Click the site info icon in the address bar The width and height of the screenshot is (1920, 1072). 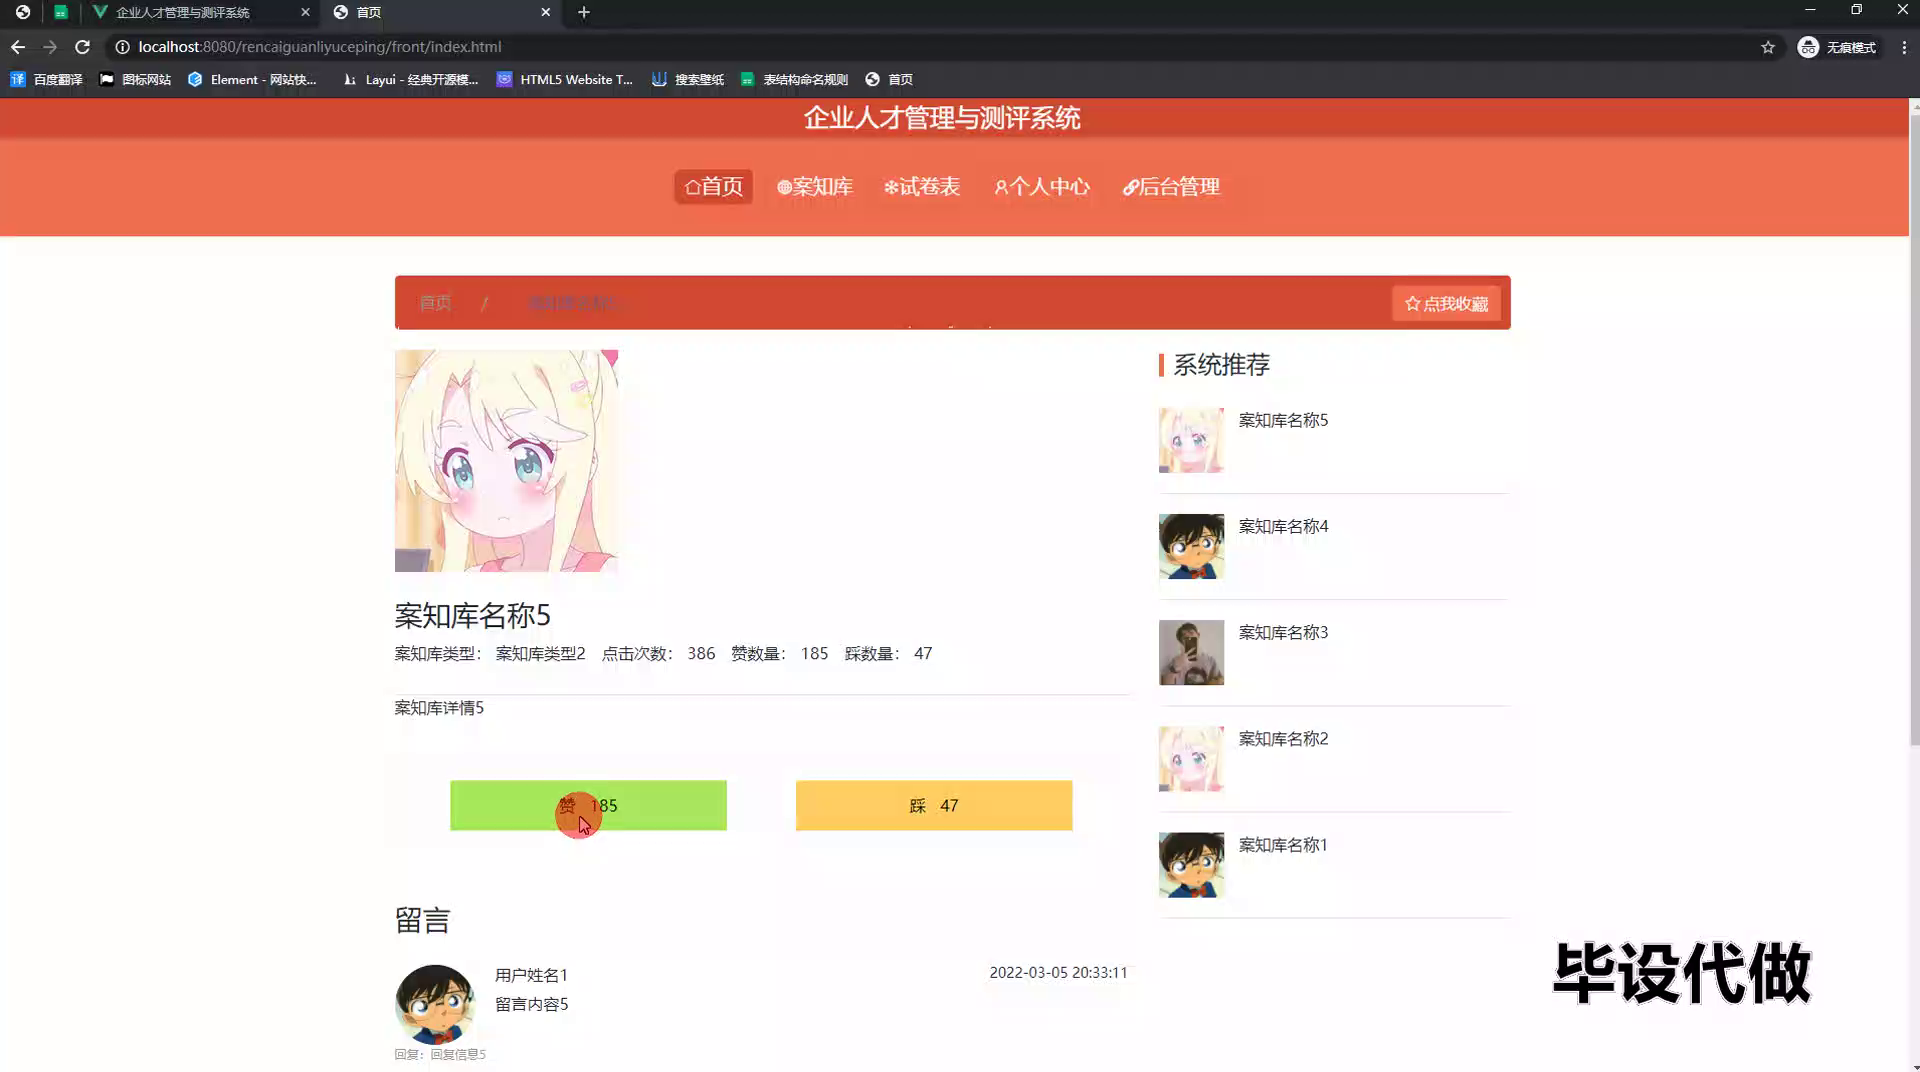(122, 47)
